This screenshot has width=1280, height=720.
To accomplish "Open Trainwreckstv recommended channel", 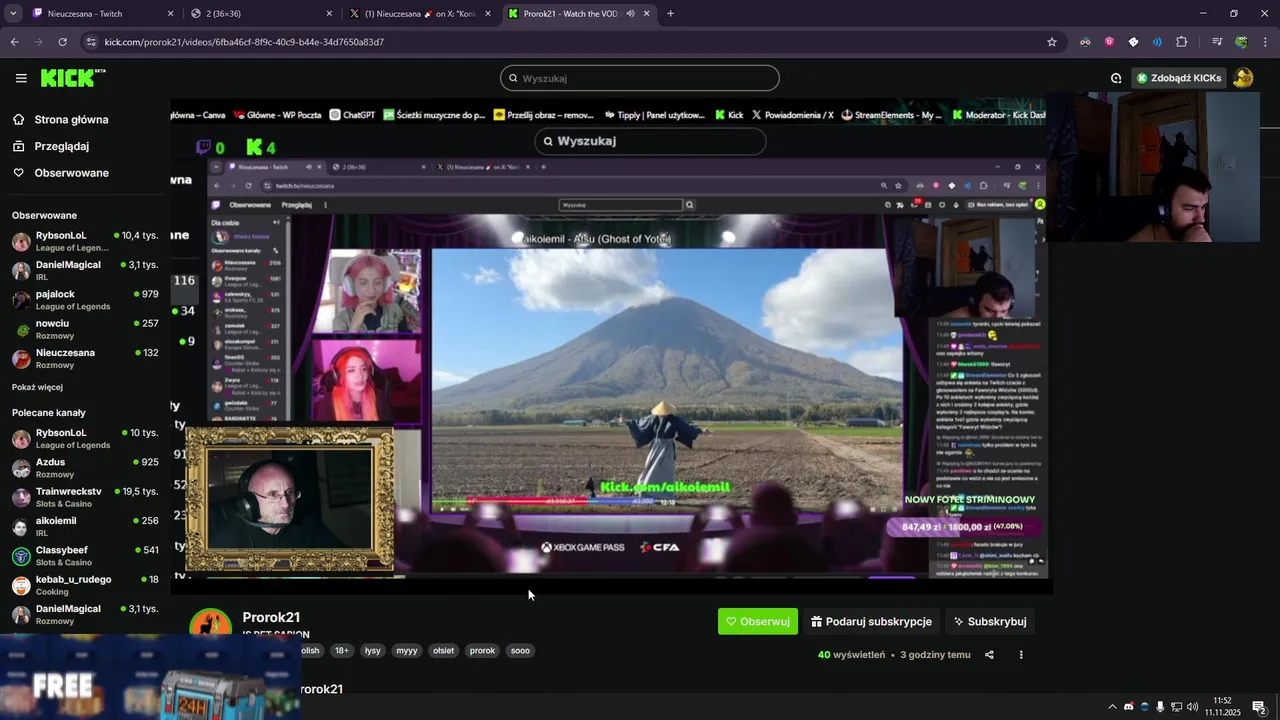I will (85, 497).
